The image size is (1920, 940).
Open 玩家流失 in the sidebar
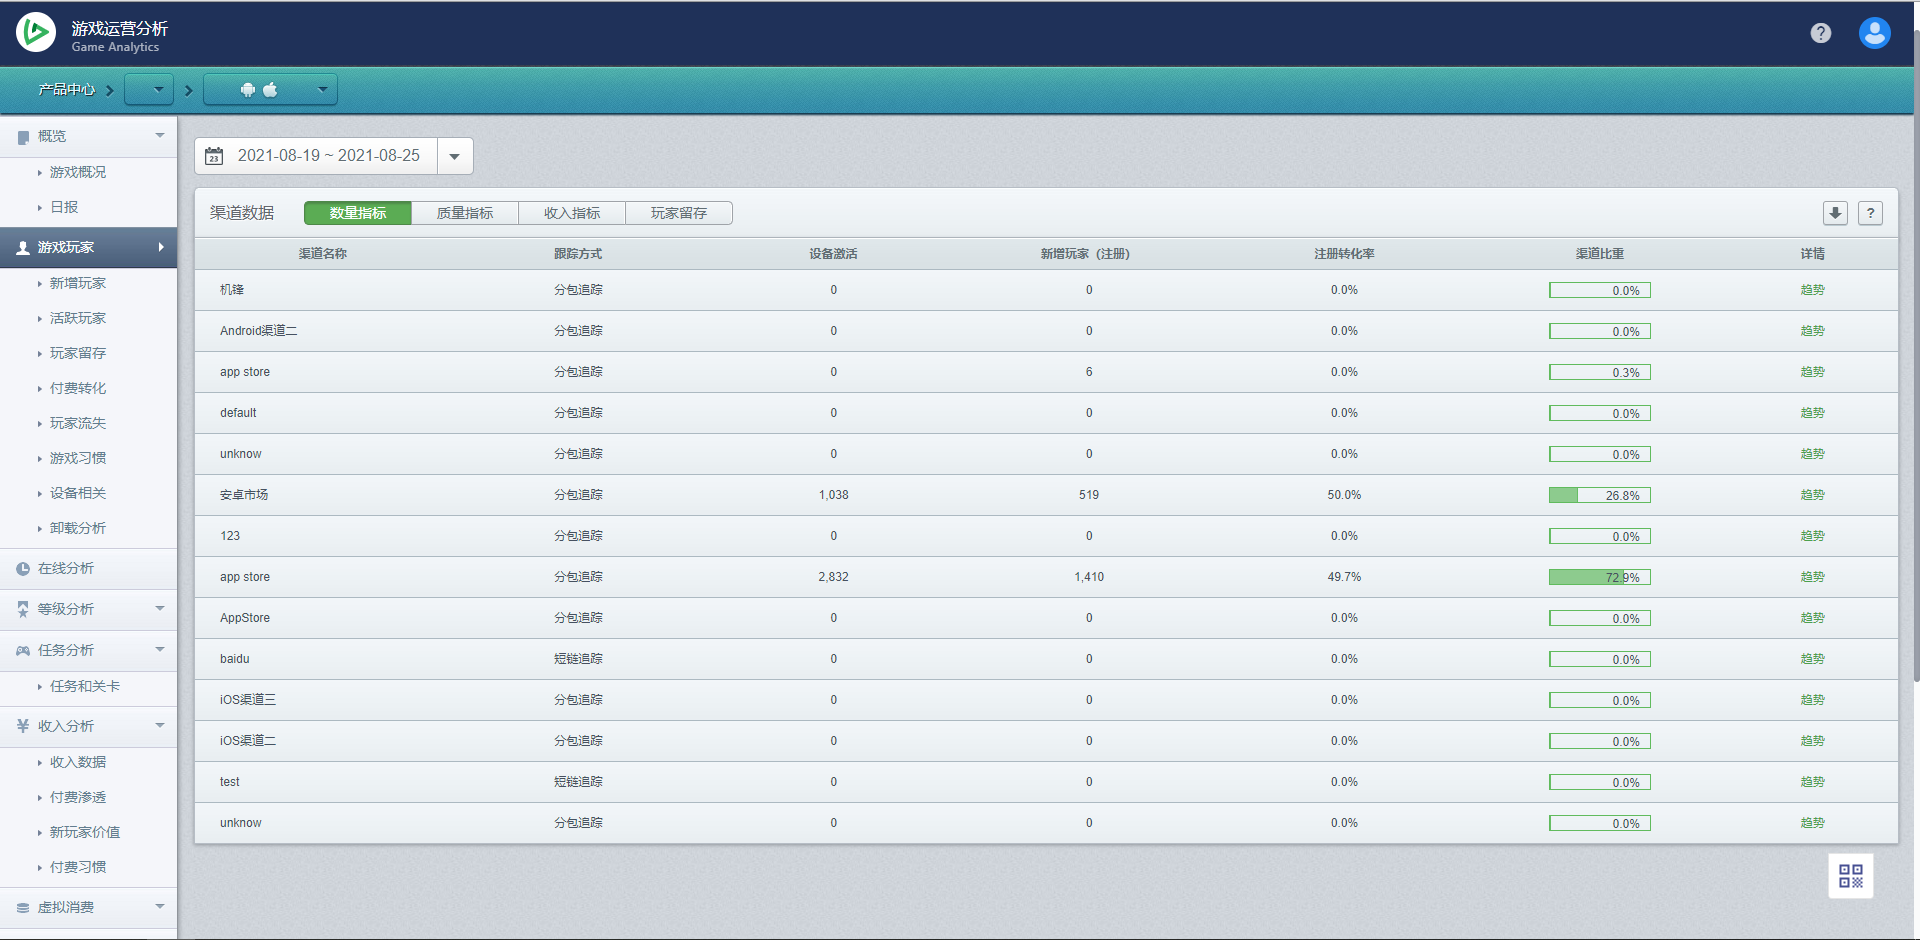coord(78,423)
